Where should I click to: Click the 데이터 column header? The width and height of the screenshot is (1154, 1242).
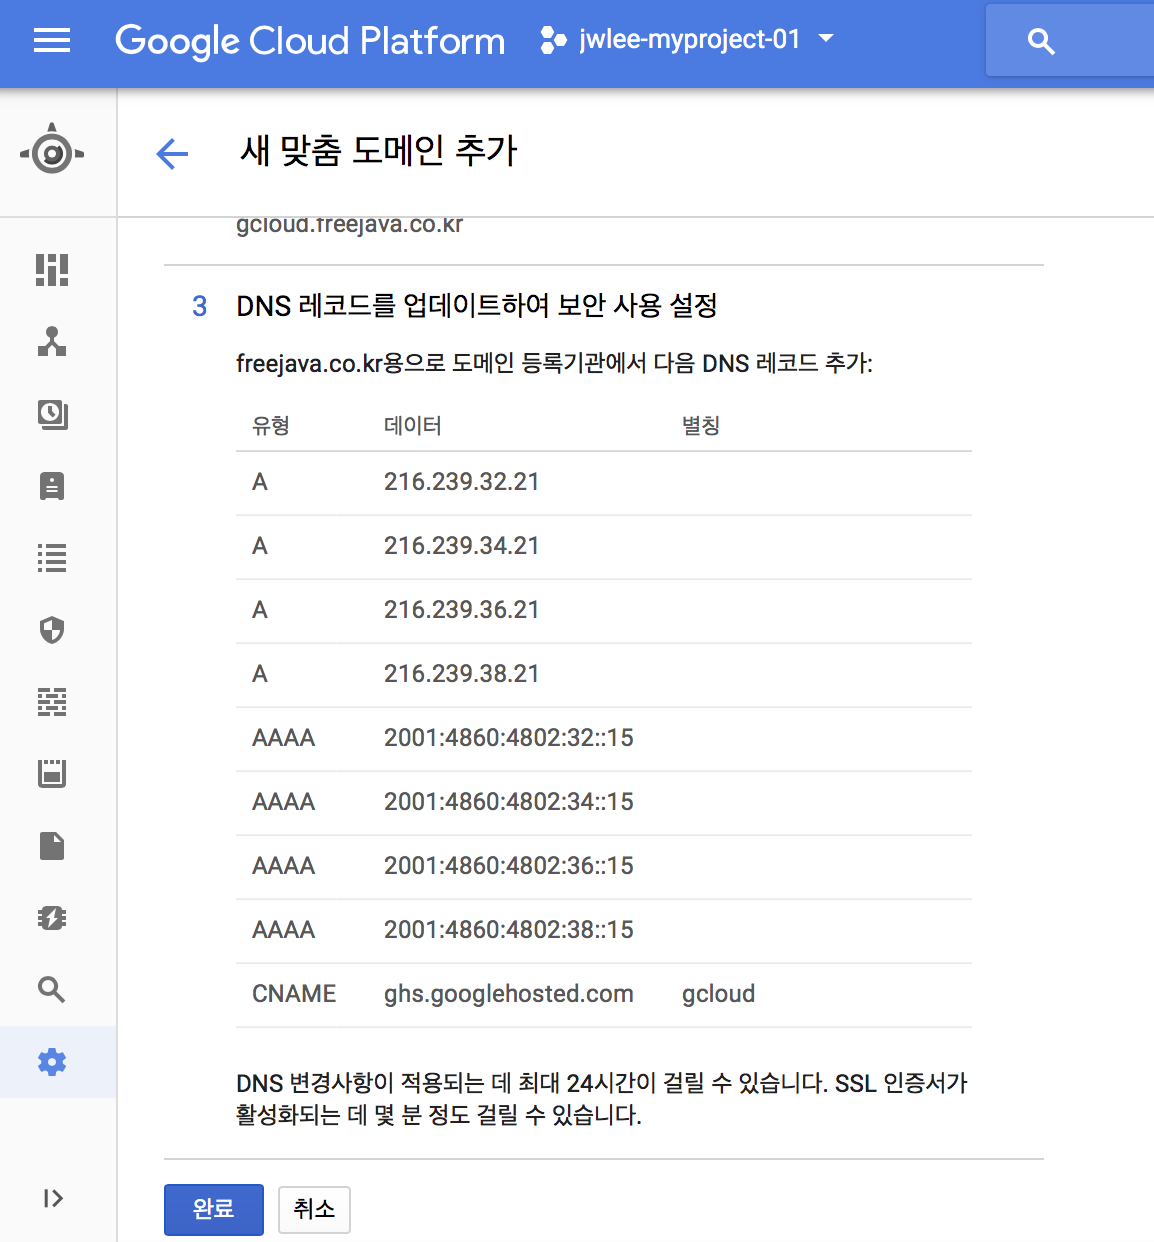(x=413, y=426)
